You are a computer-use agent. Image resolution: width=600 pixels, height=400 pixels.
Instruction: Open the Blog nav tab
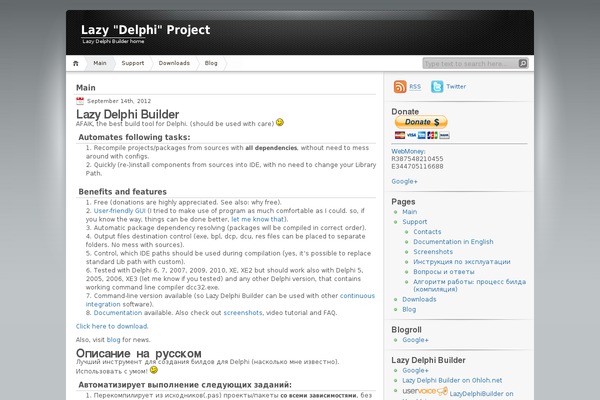point(211,63)
